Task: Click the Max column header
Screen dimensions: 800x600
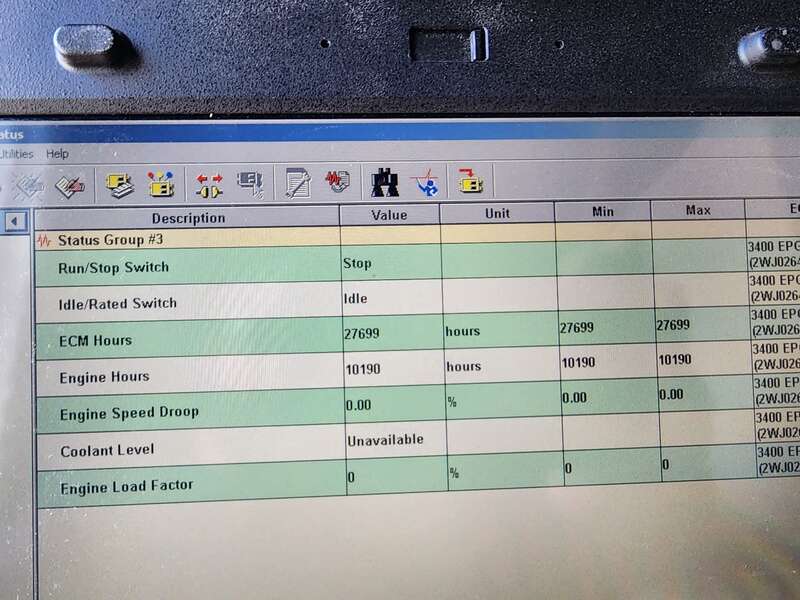Action: (697, 211)
